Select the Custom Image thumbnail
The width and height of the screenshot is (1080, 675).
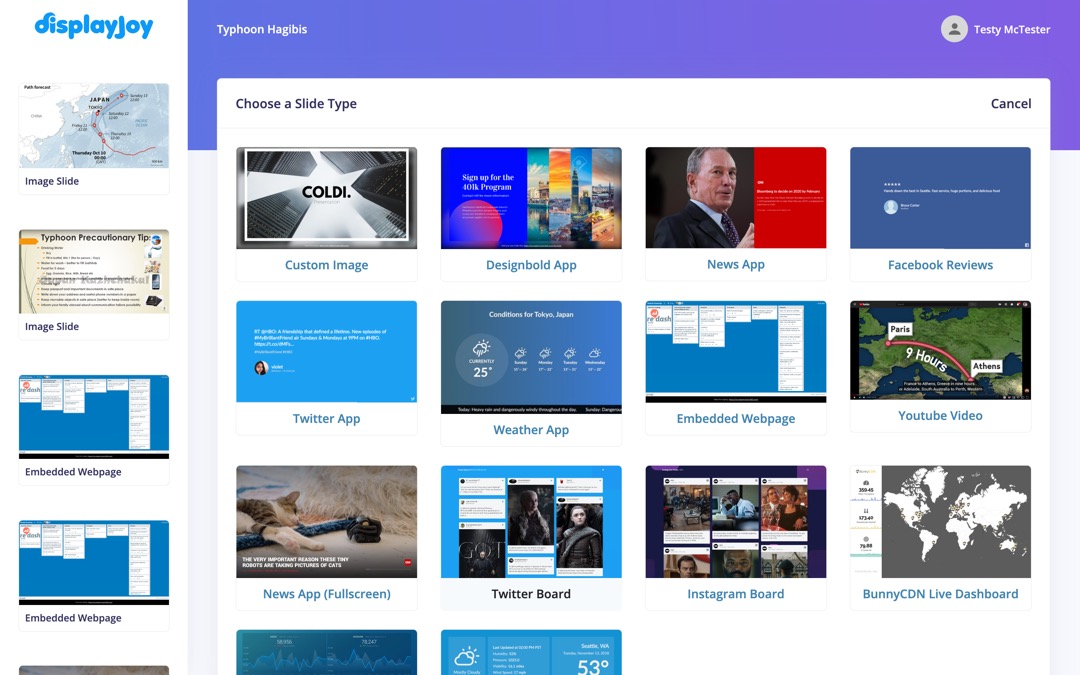(x=326, y=198)
